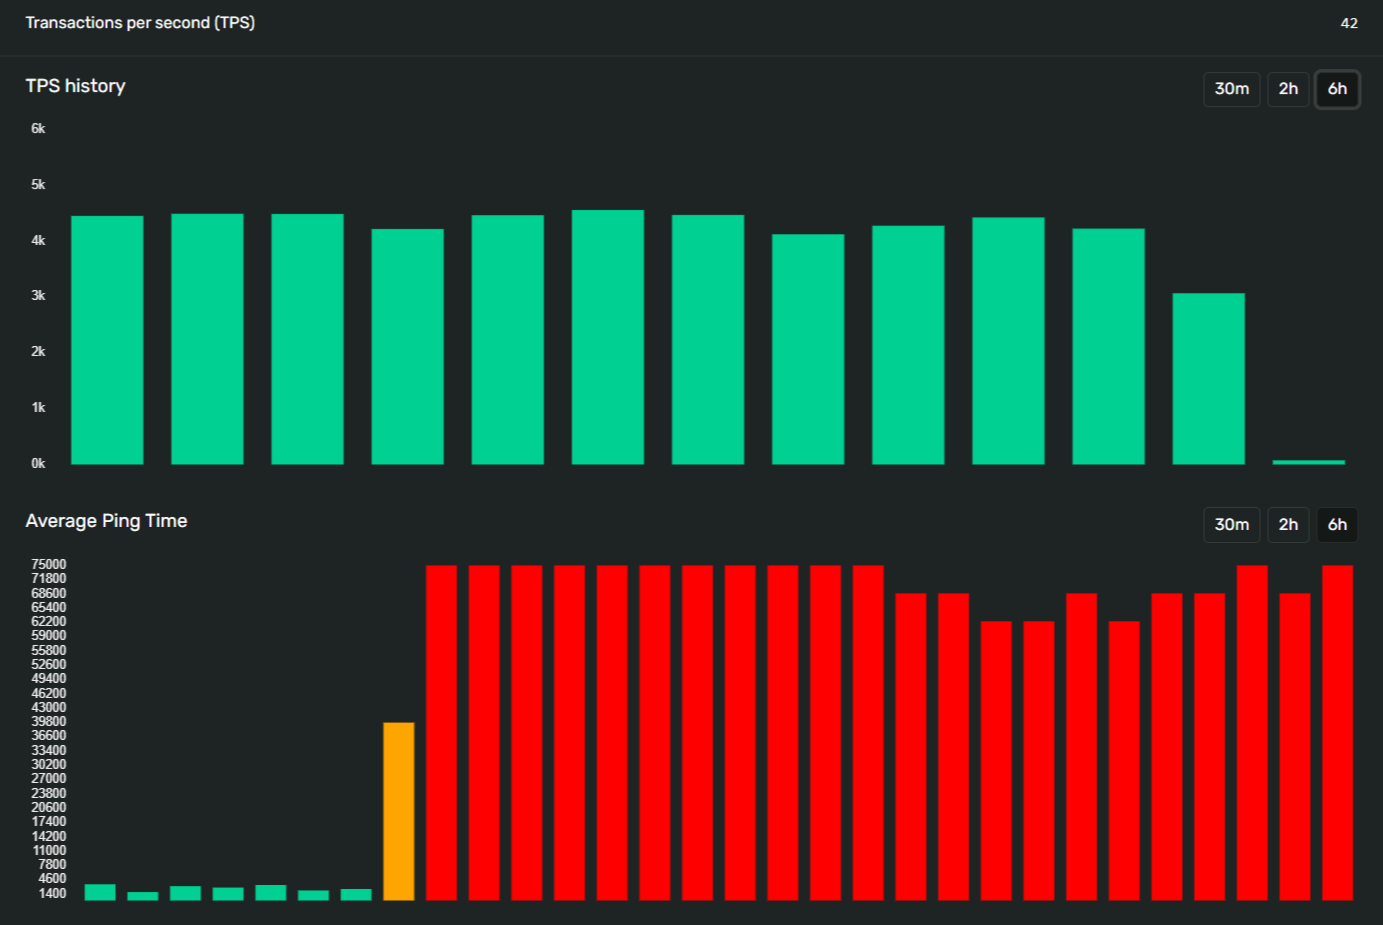Click the 'TPS history' heading

point(76,86)
